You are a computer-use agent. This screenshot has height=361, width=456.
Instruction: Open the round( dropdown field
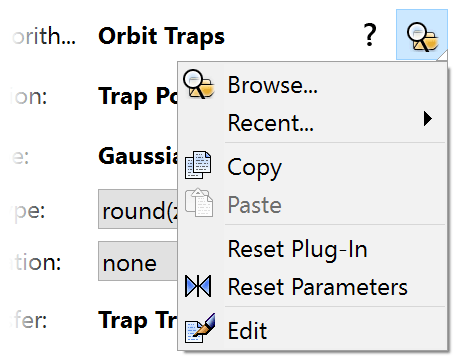pos(138,209)
